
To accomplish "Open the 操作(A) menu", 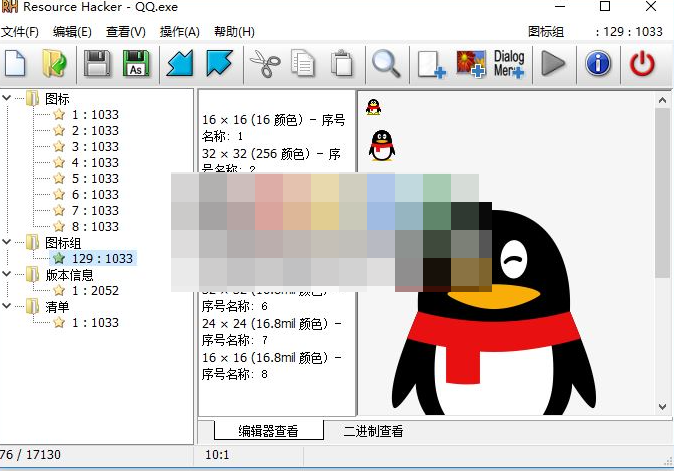I will click(180, 32).
